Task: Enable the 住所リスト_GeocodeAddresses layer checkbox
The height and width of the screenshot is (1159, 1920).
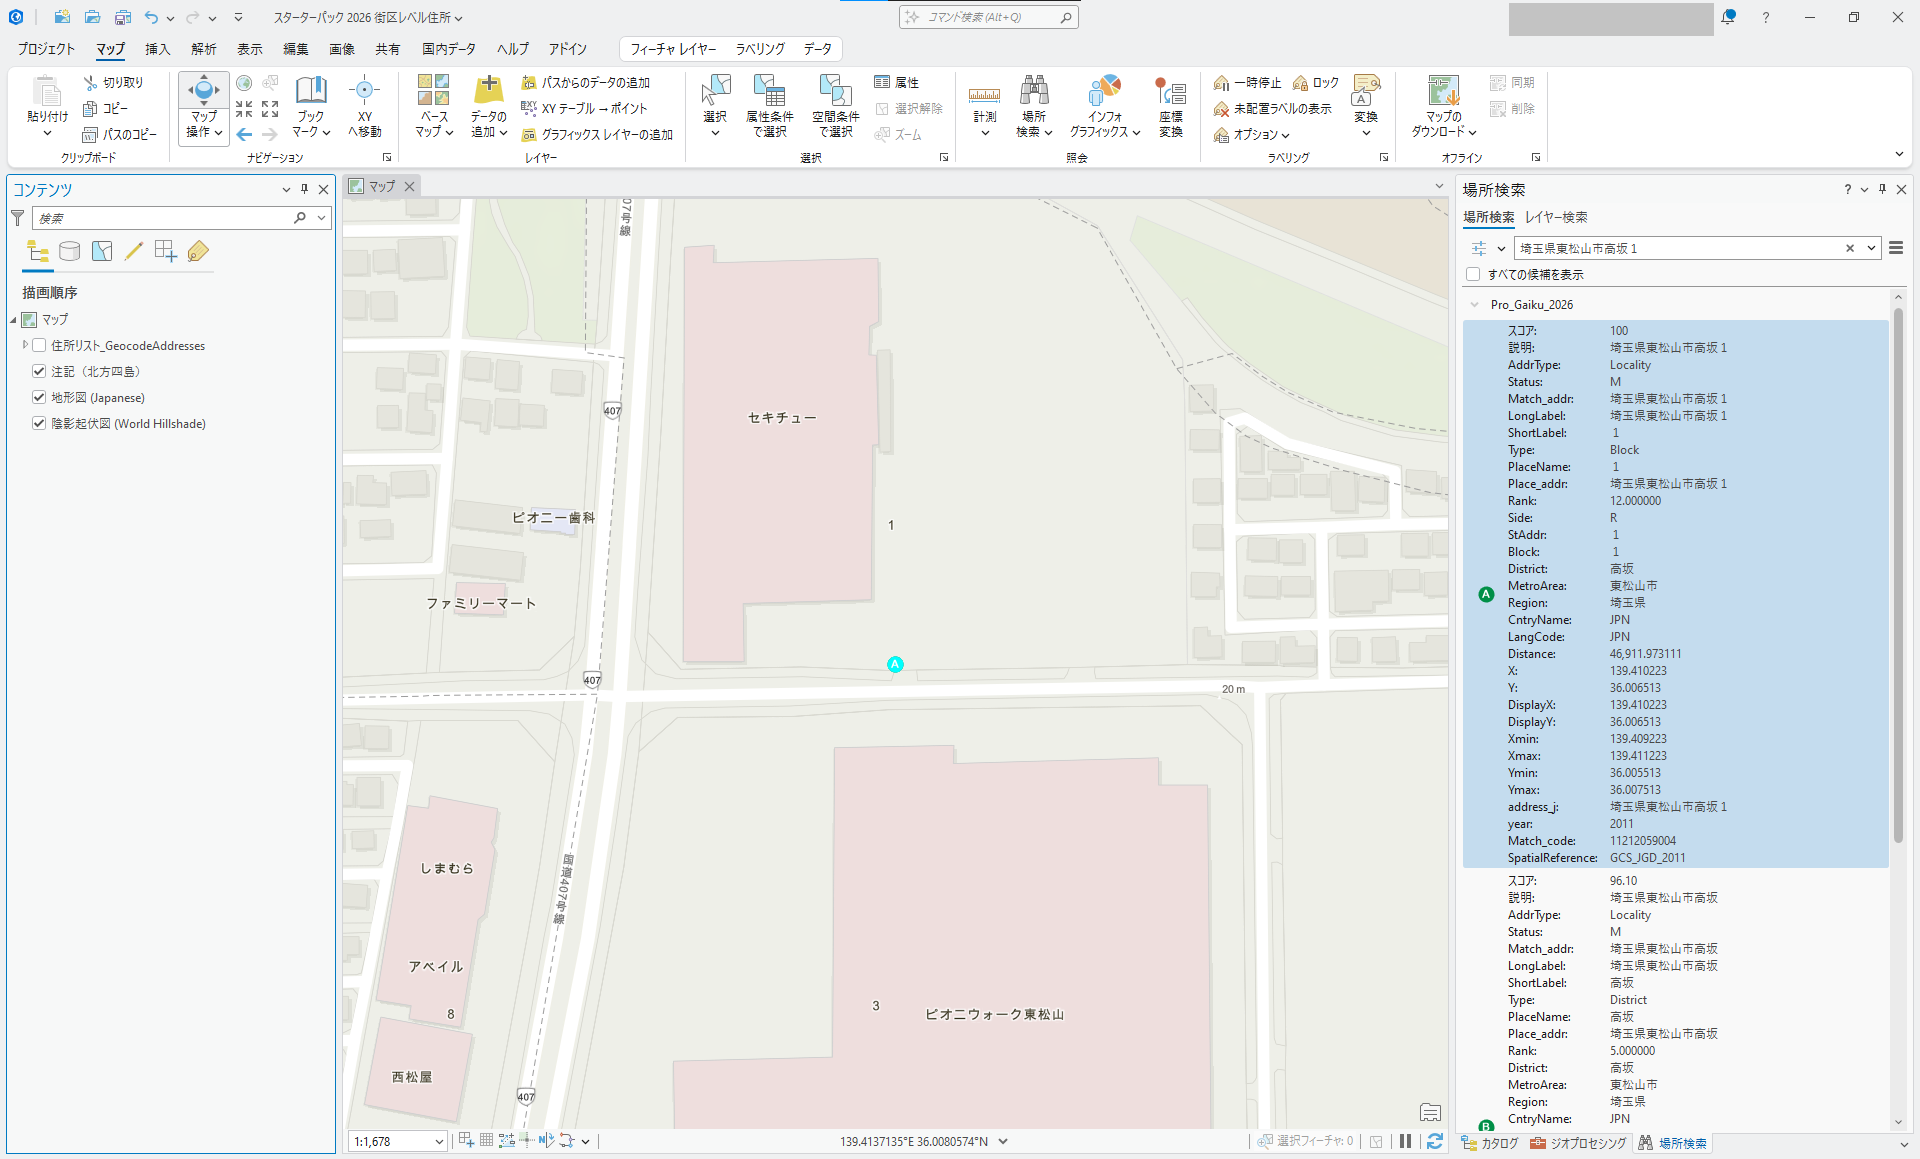Action: coord(39,345)
